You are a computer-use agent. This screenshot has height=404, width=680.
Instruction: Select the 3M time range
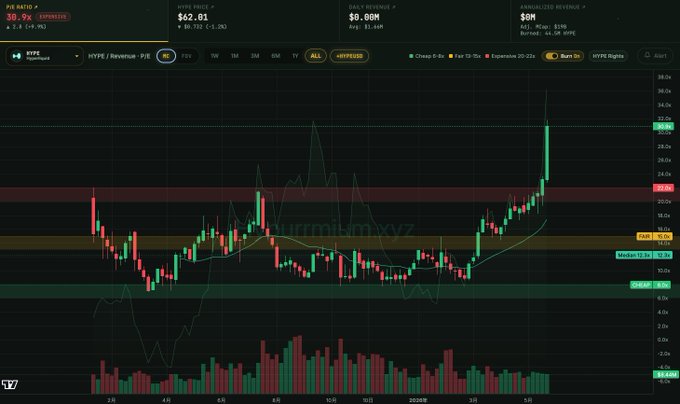(x=255, y=56)
